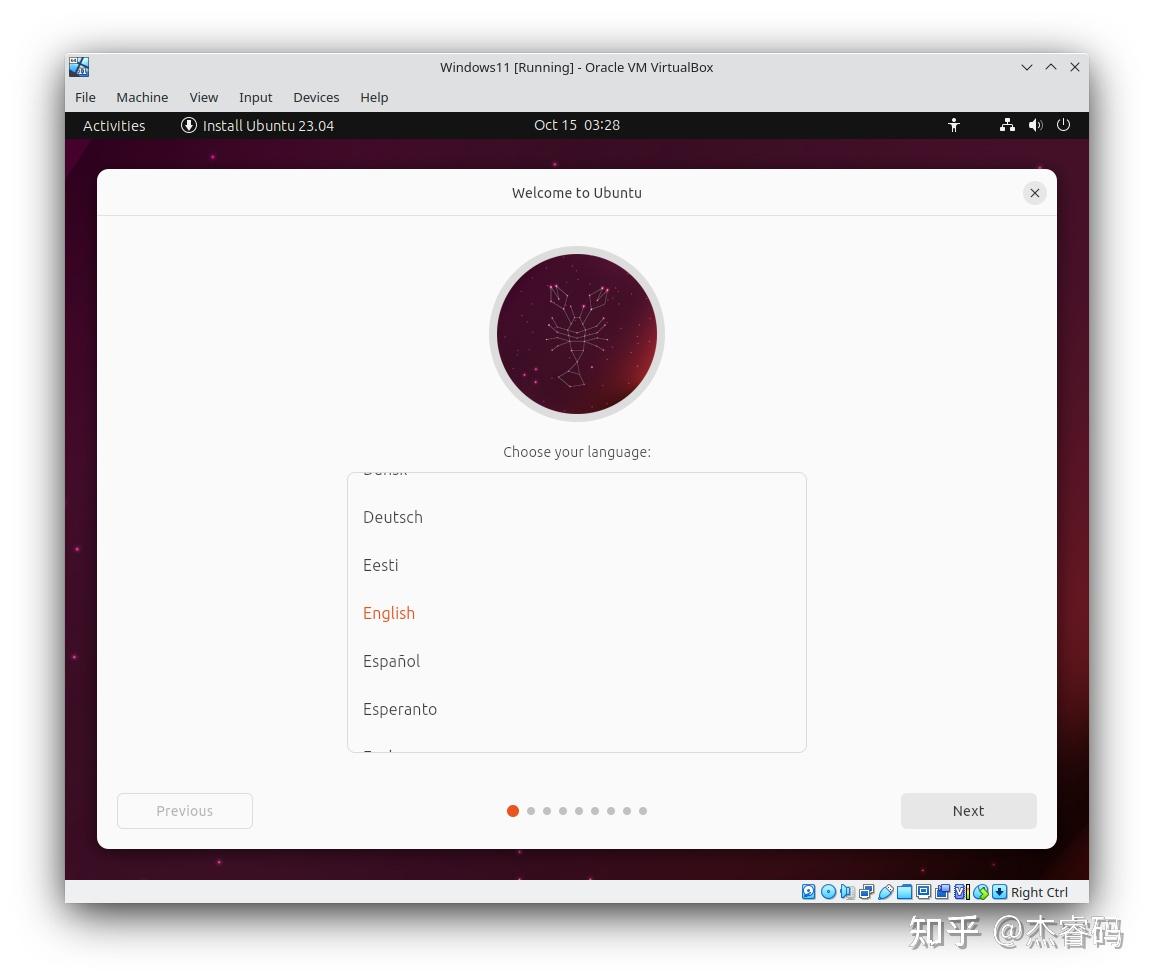Image resolution: width=1154 pixels, height=980 pixels.
Task: Open the Machine menu in VirtualBox
Action: [x=142, y=97]
